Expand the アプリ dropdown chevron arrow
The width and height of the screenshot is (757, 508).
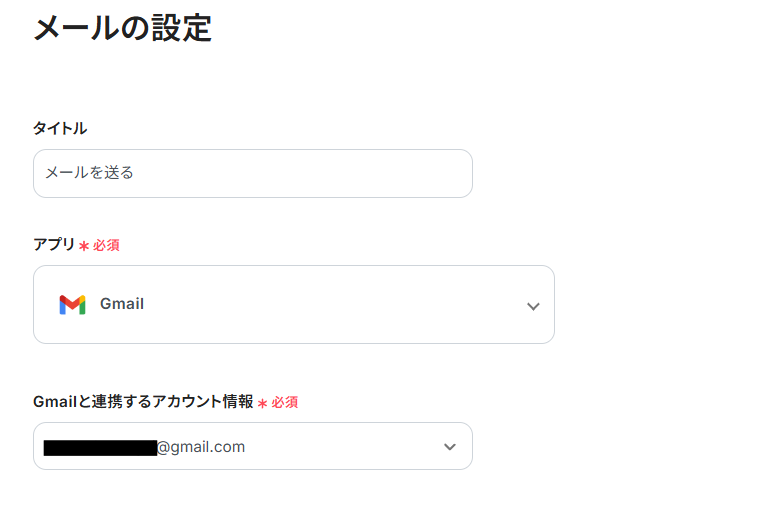point(533,306)
